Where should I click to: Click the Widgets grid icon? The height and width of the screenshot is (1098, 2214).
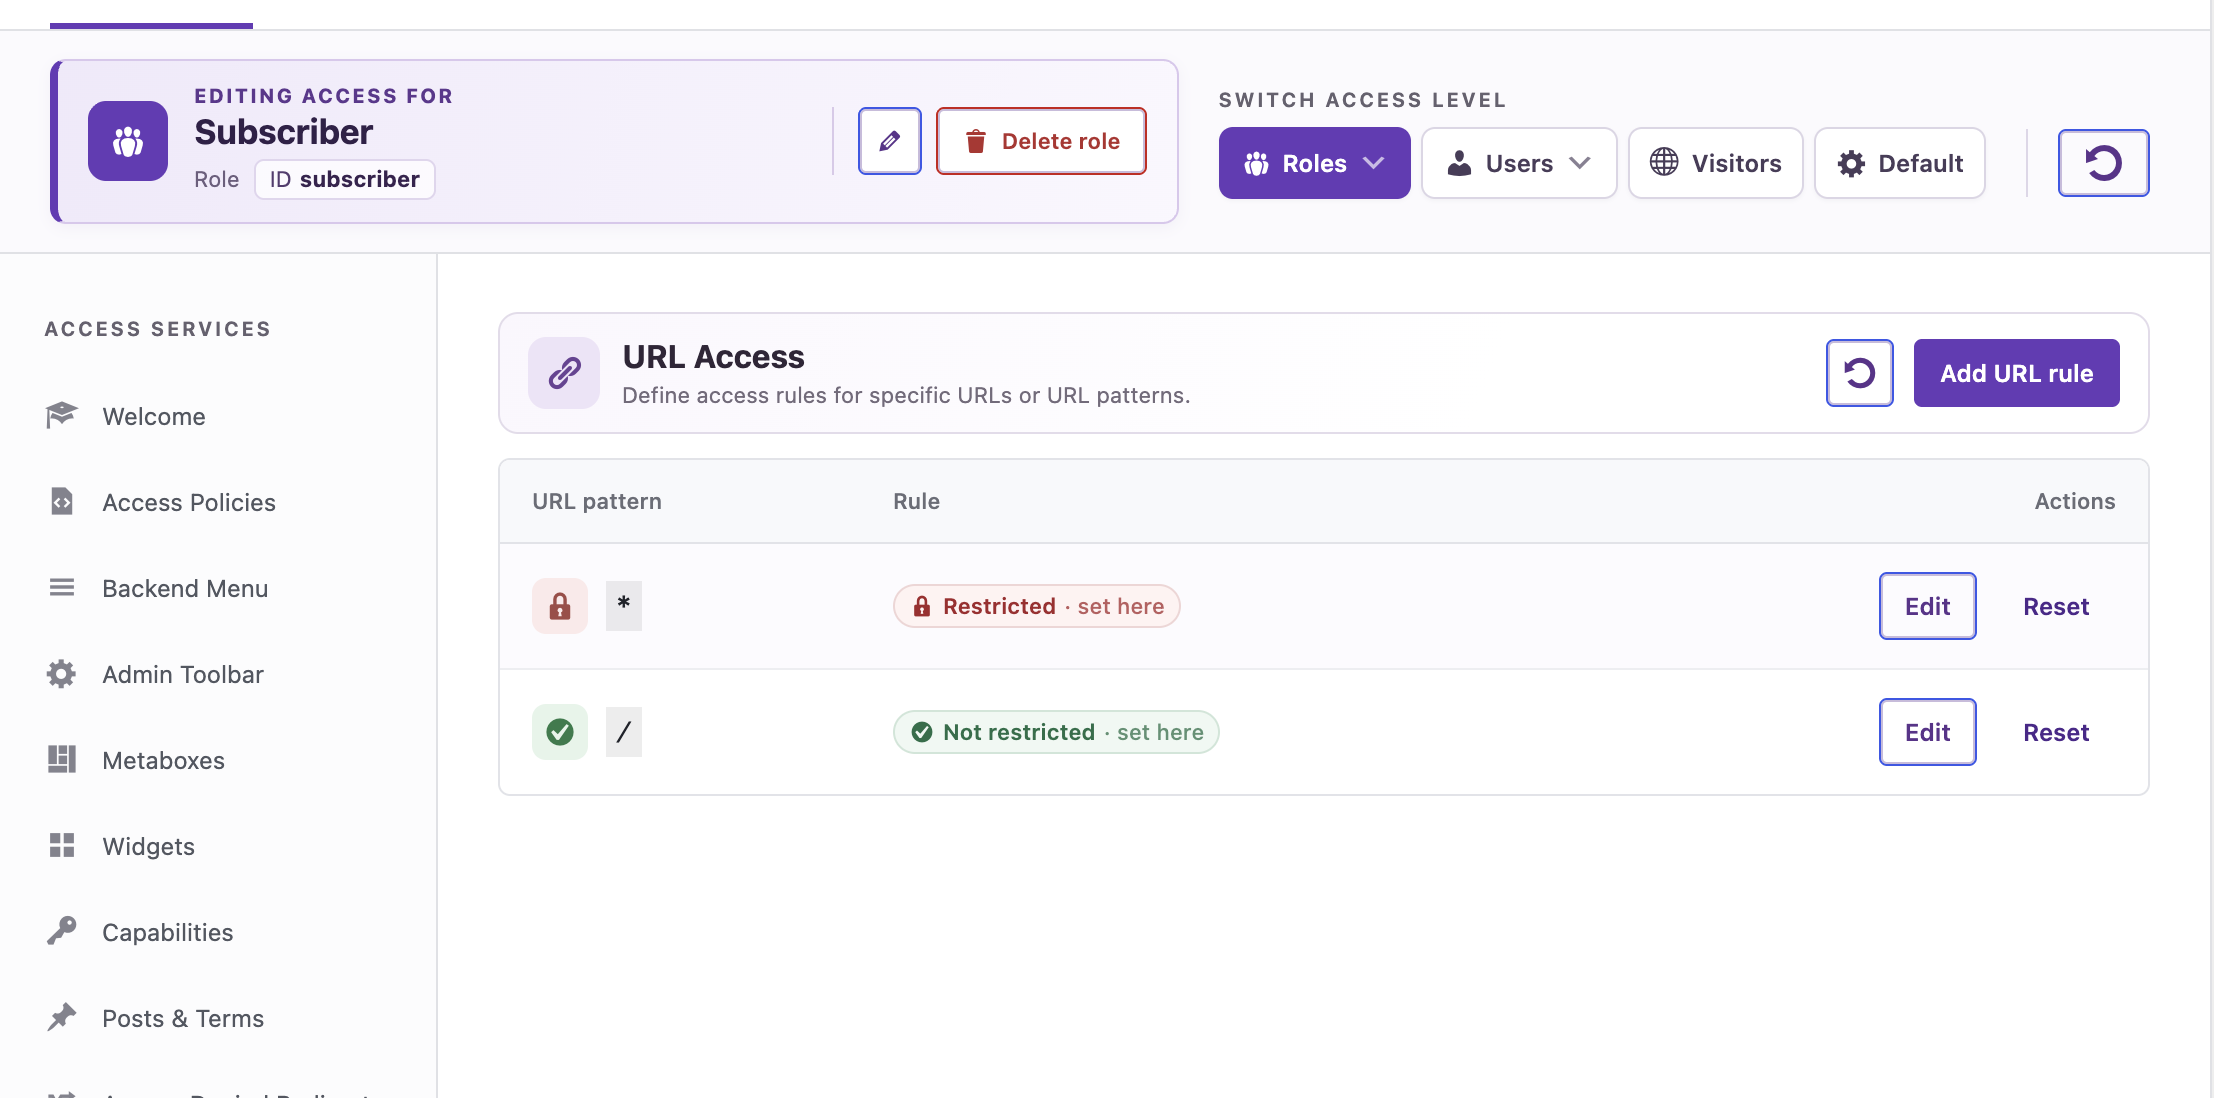(62, 845)
